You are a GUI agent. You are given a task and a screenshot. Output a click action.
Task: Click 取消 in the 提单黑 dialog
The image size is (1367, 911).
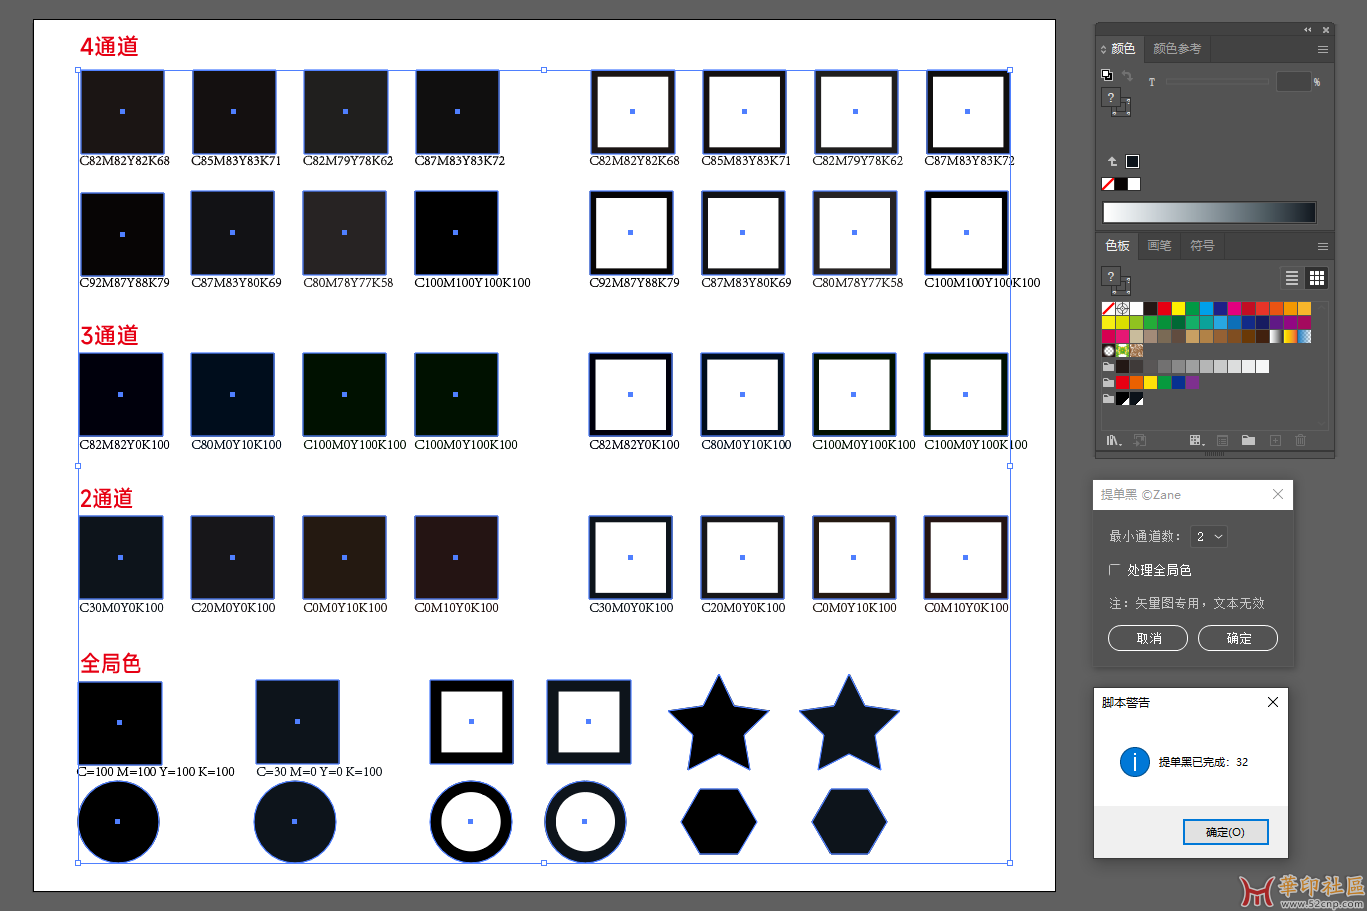(1148, 638)
